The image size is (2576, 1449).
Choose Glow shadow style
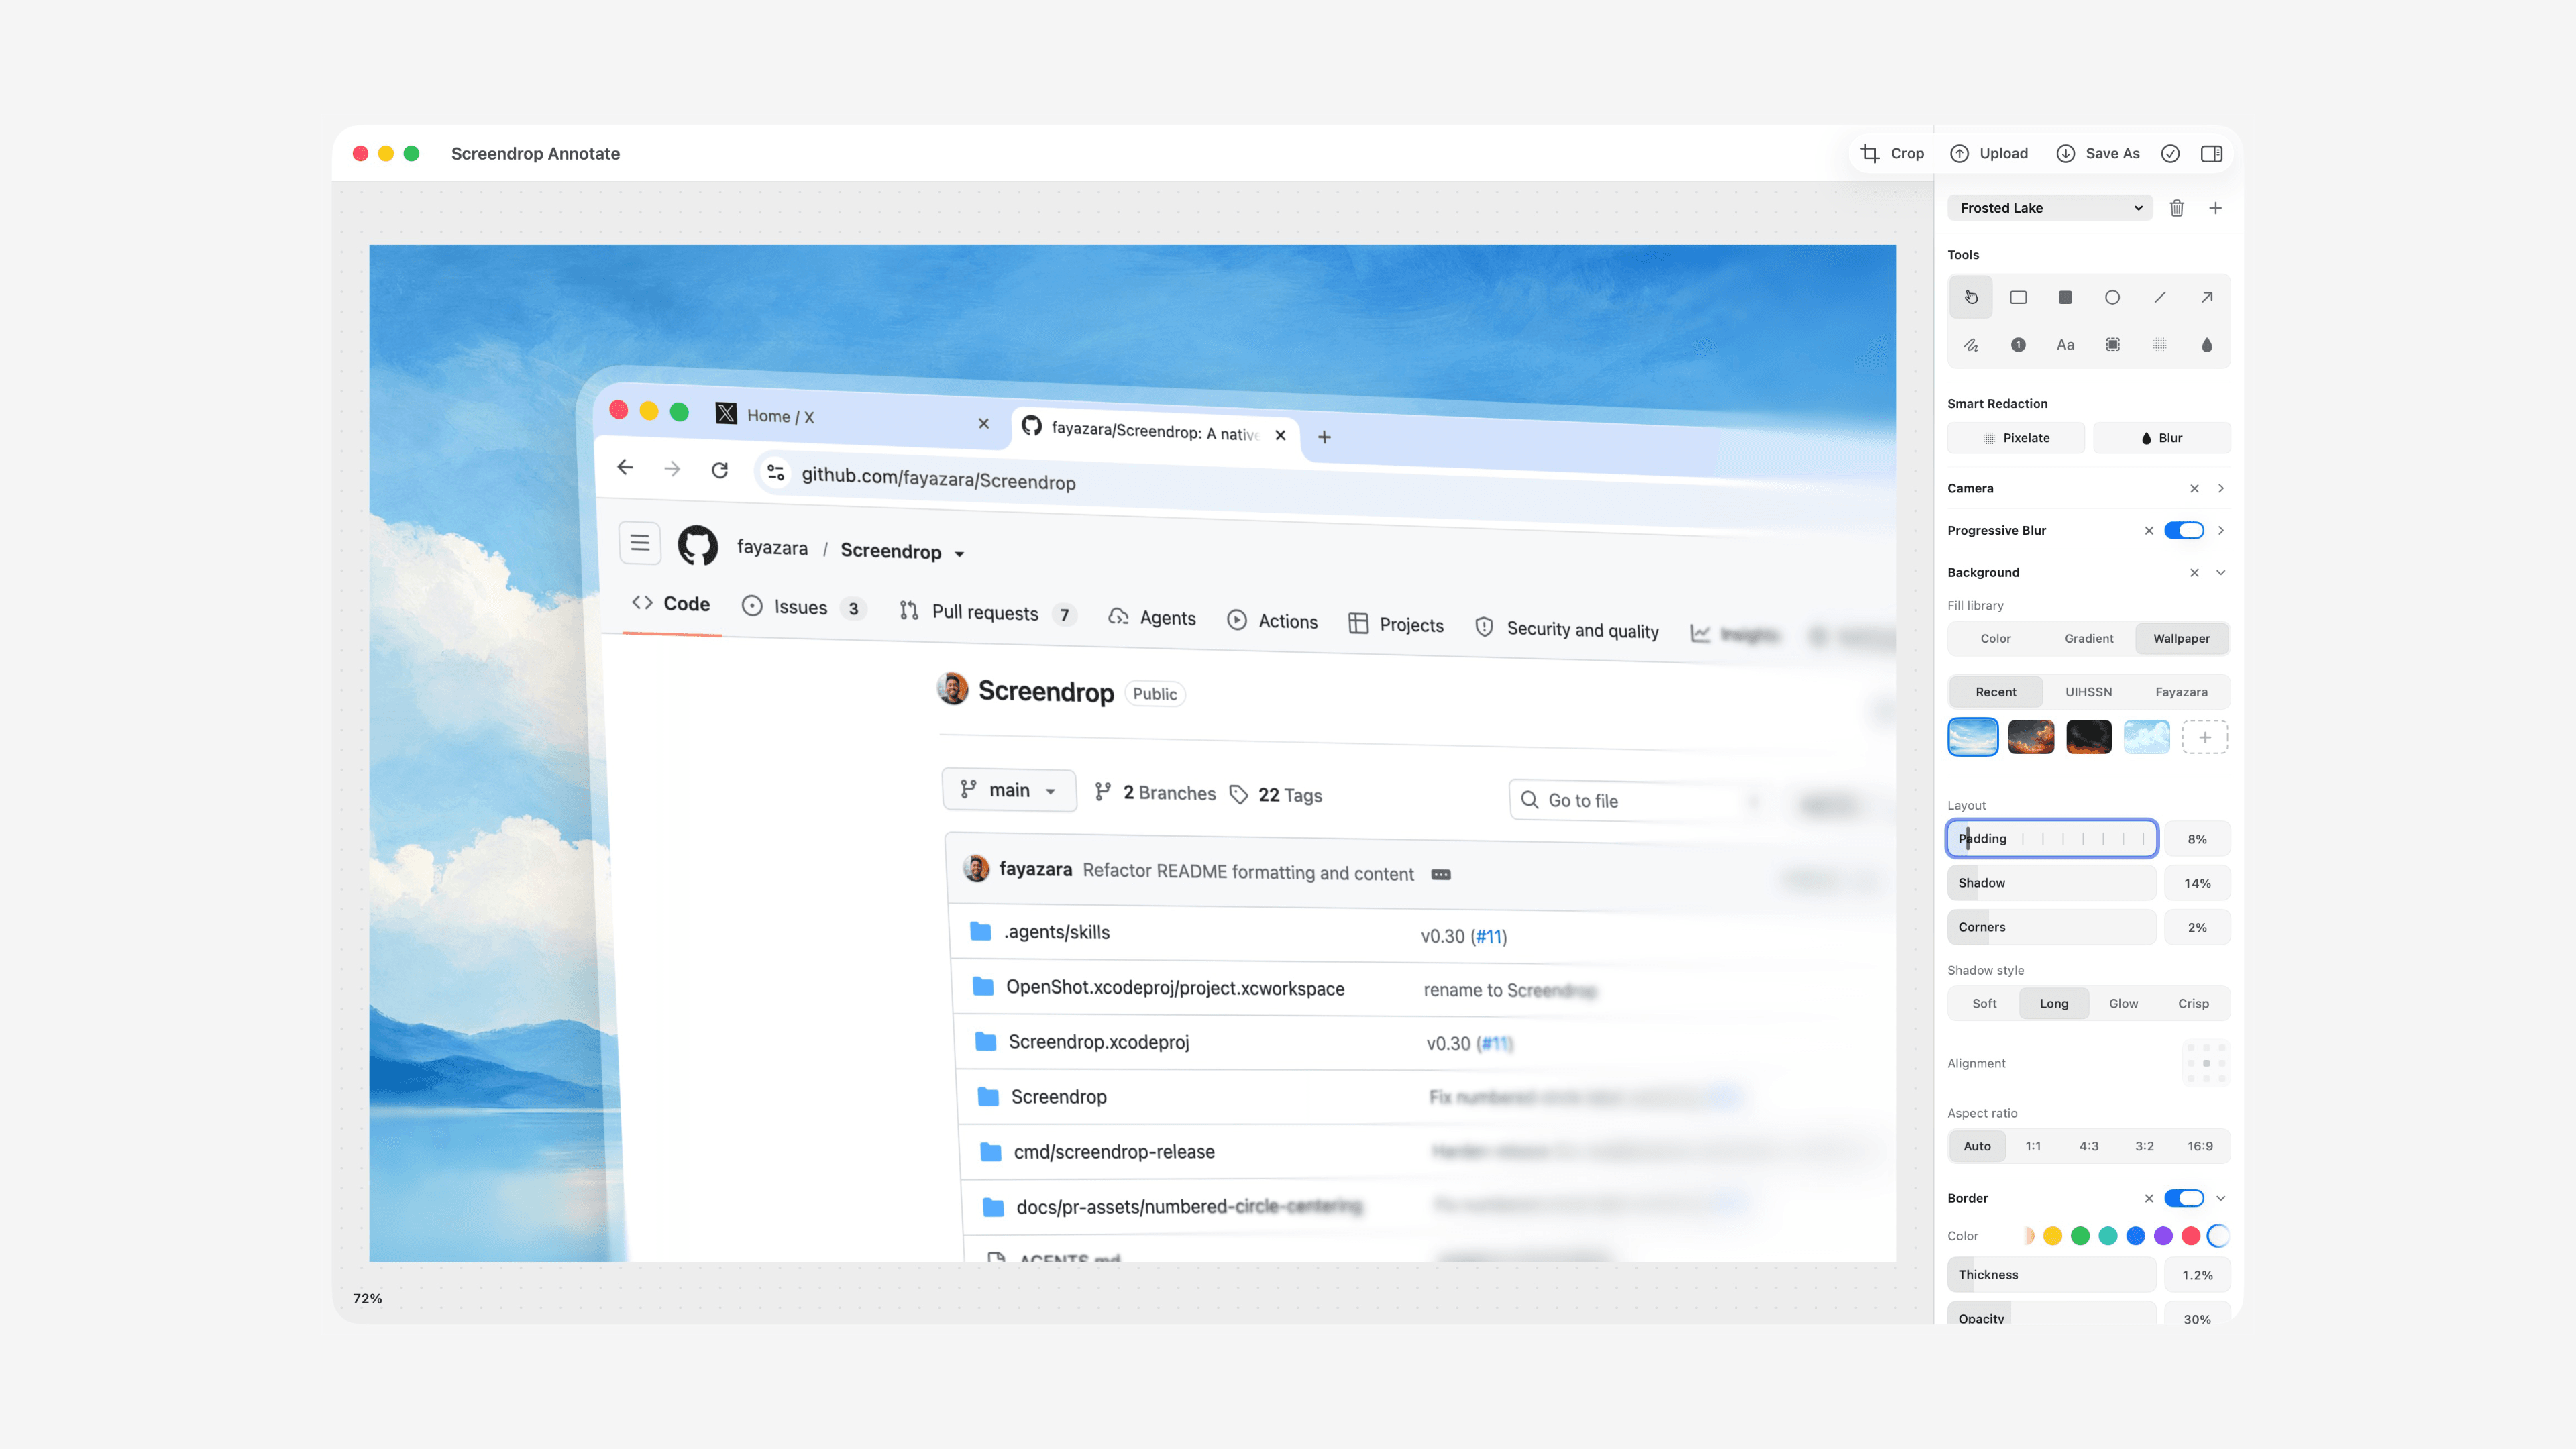point(2124,1003)
